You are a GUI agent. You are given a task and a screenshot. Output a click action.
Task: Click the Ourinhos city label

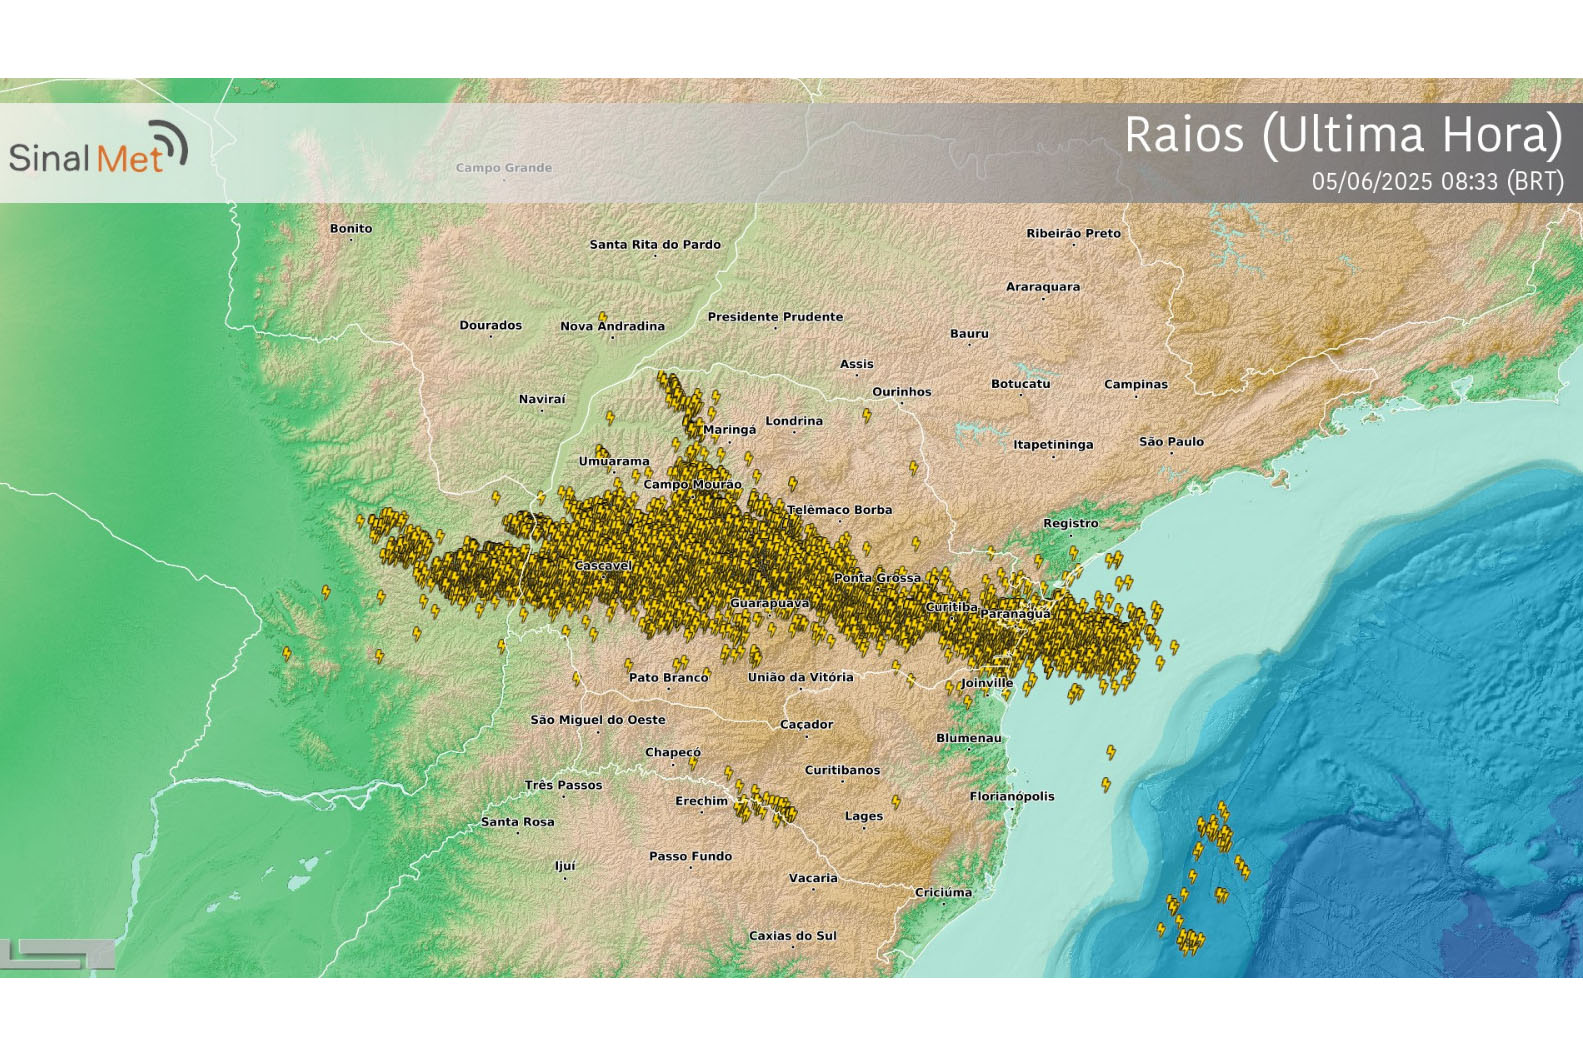click(x=901, y=392)
